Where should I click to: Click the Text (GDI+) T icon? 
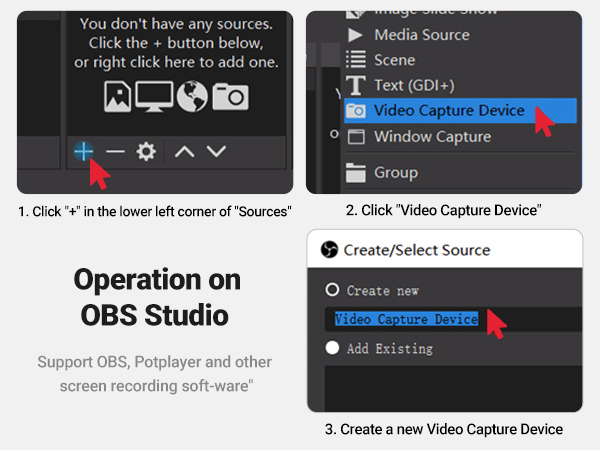(x=355, y=85)
